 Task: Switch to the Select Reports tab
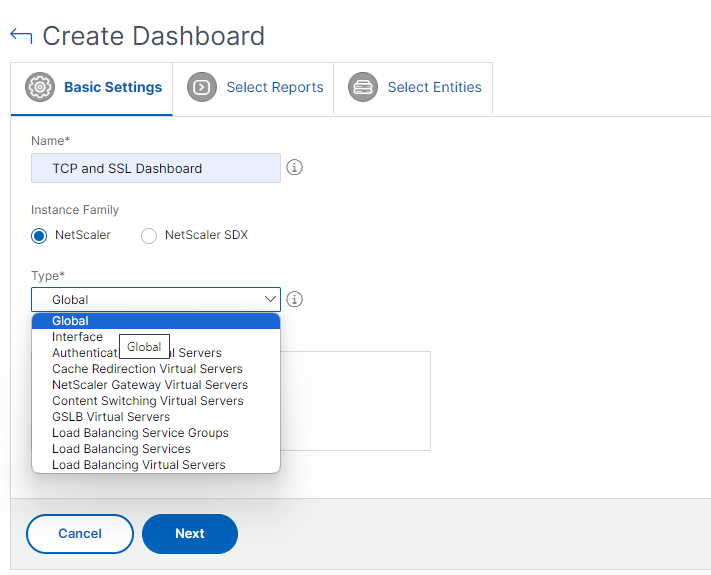click(x=253, y=88)
